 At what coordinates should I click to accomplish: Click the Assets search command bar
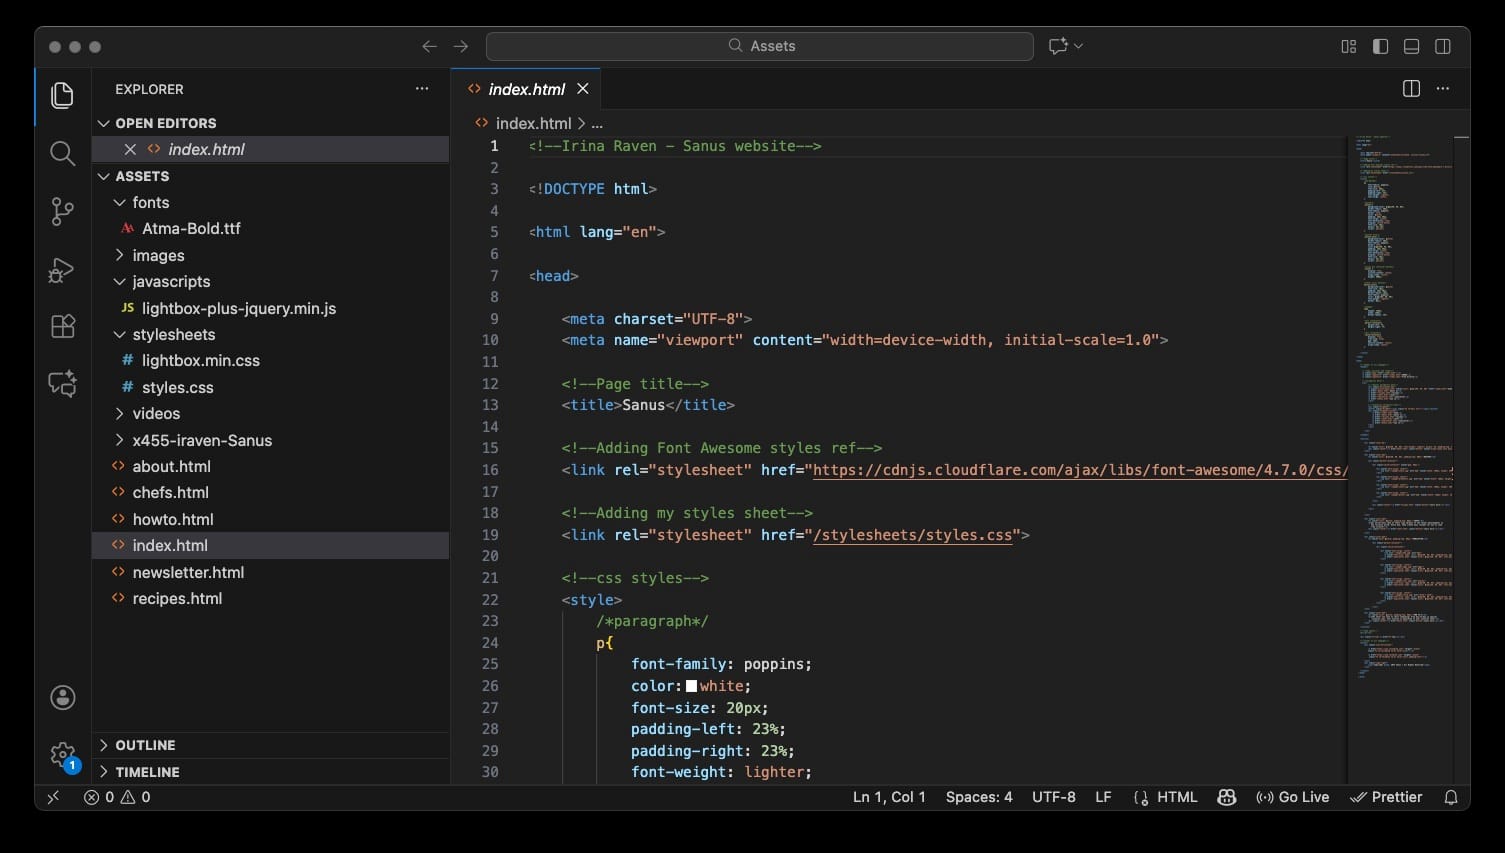point(759,46)
